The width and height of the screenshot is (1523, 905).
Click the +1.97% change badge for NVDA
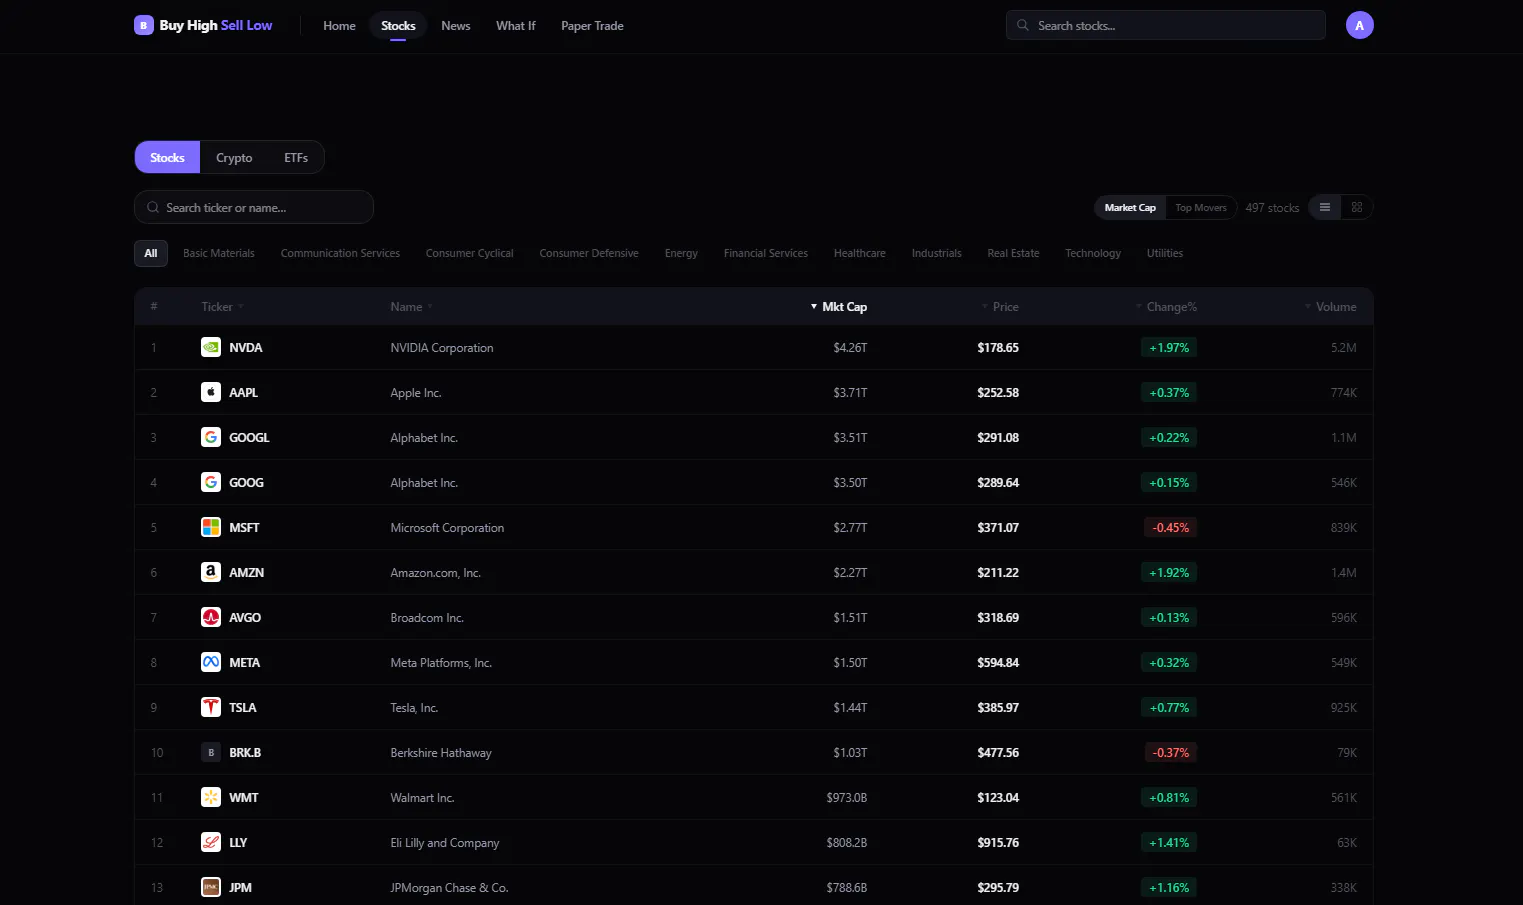[1169, 347]
